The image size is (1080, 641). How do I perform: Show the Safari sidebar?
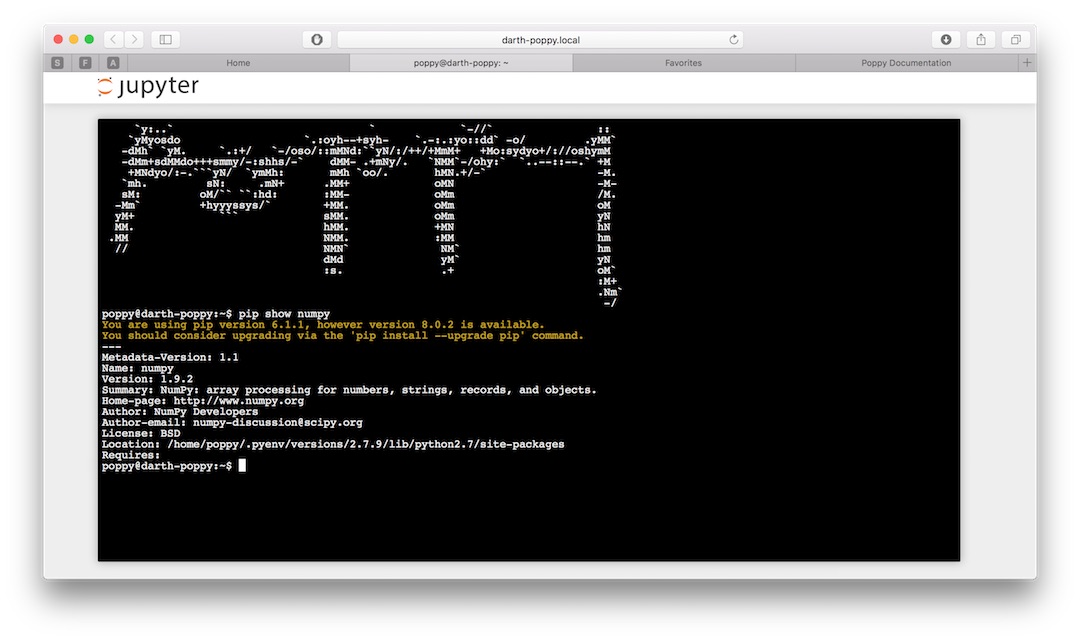pos(165,39)
